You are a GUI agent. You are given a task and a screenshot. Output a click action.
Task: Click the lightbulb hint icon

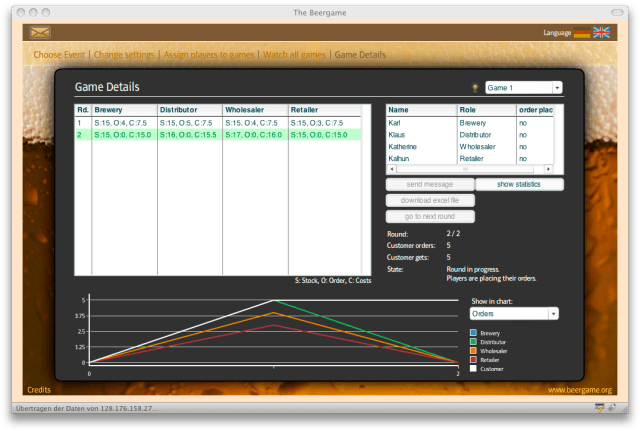click(473, 88)
